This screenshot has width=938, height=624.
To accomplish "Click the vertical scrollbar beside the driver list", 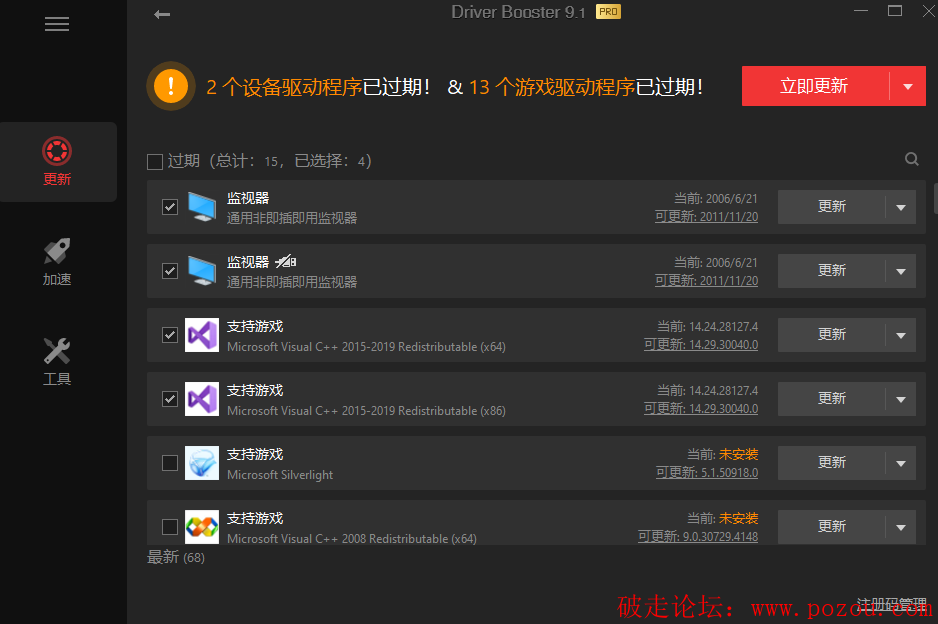I will coord(936,198).
